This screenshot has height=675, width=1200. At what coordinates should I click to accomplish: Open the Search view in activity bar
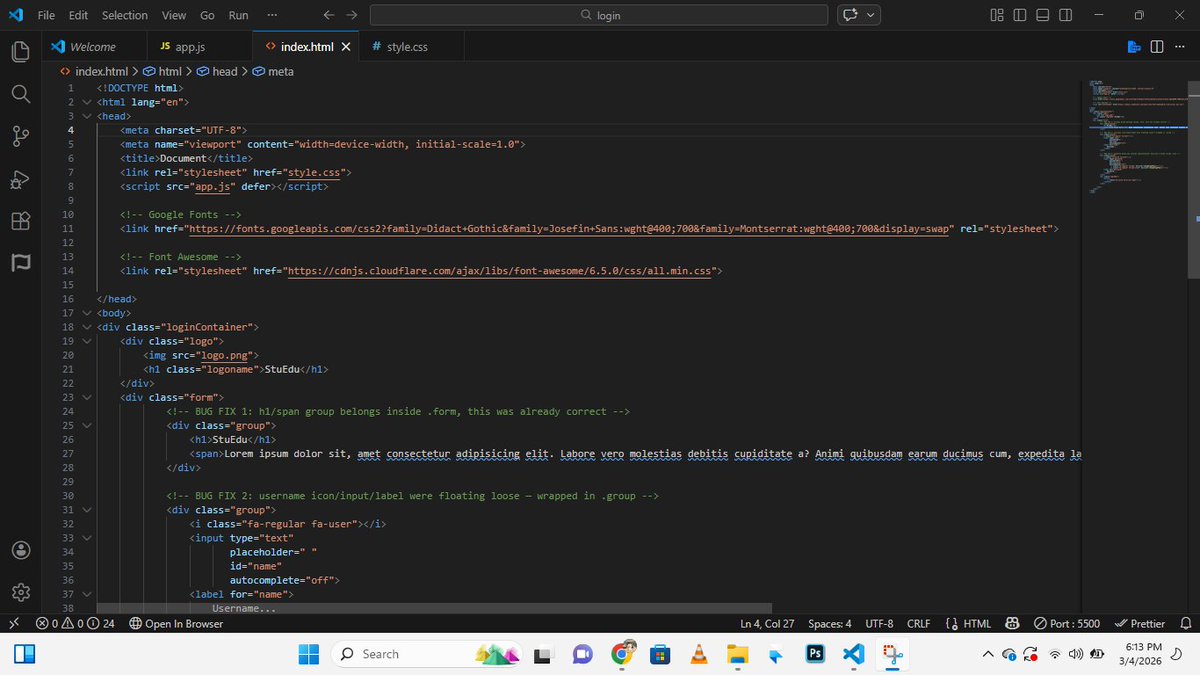pos(22,93)
